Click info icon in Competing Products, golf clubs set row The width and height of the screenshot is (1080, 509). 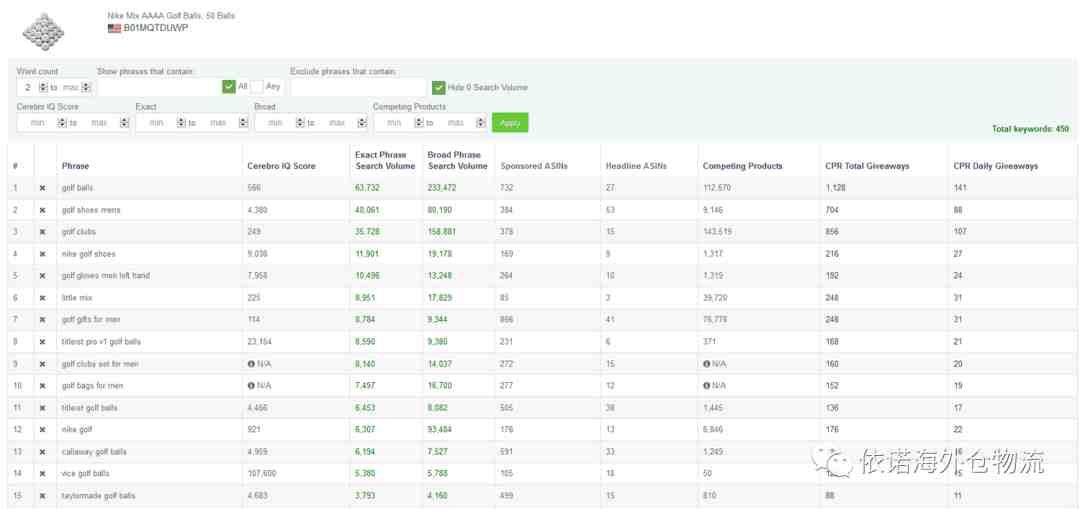tap(707, 364)
